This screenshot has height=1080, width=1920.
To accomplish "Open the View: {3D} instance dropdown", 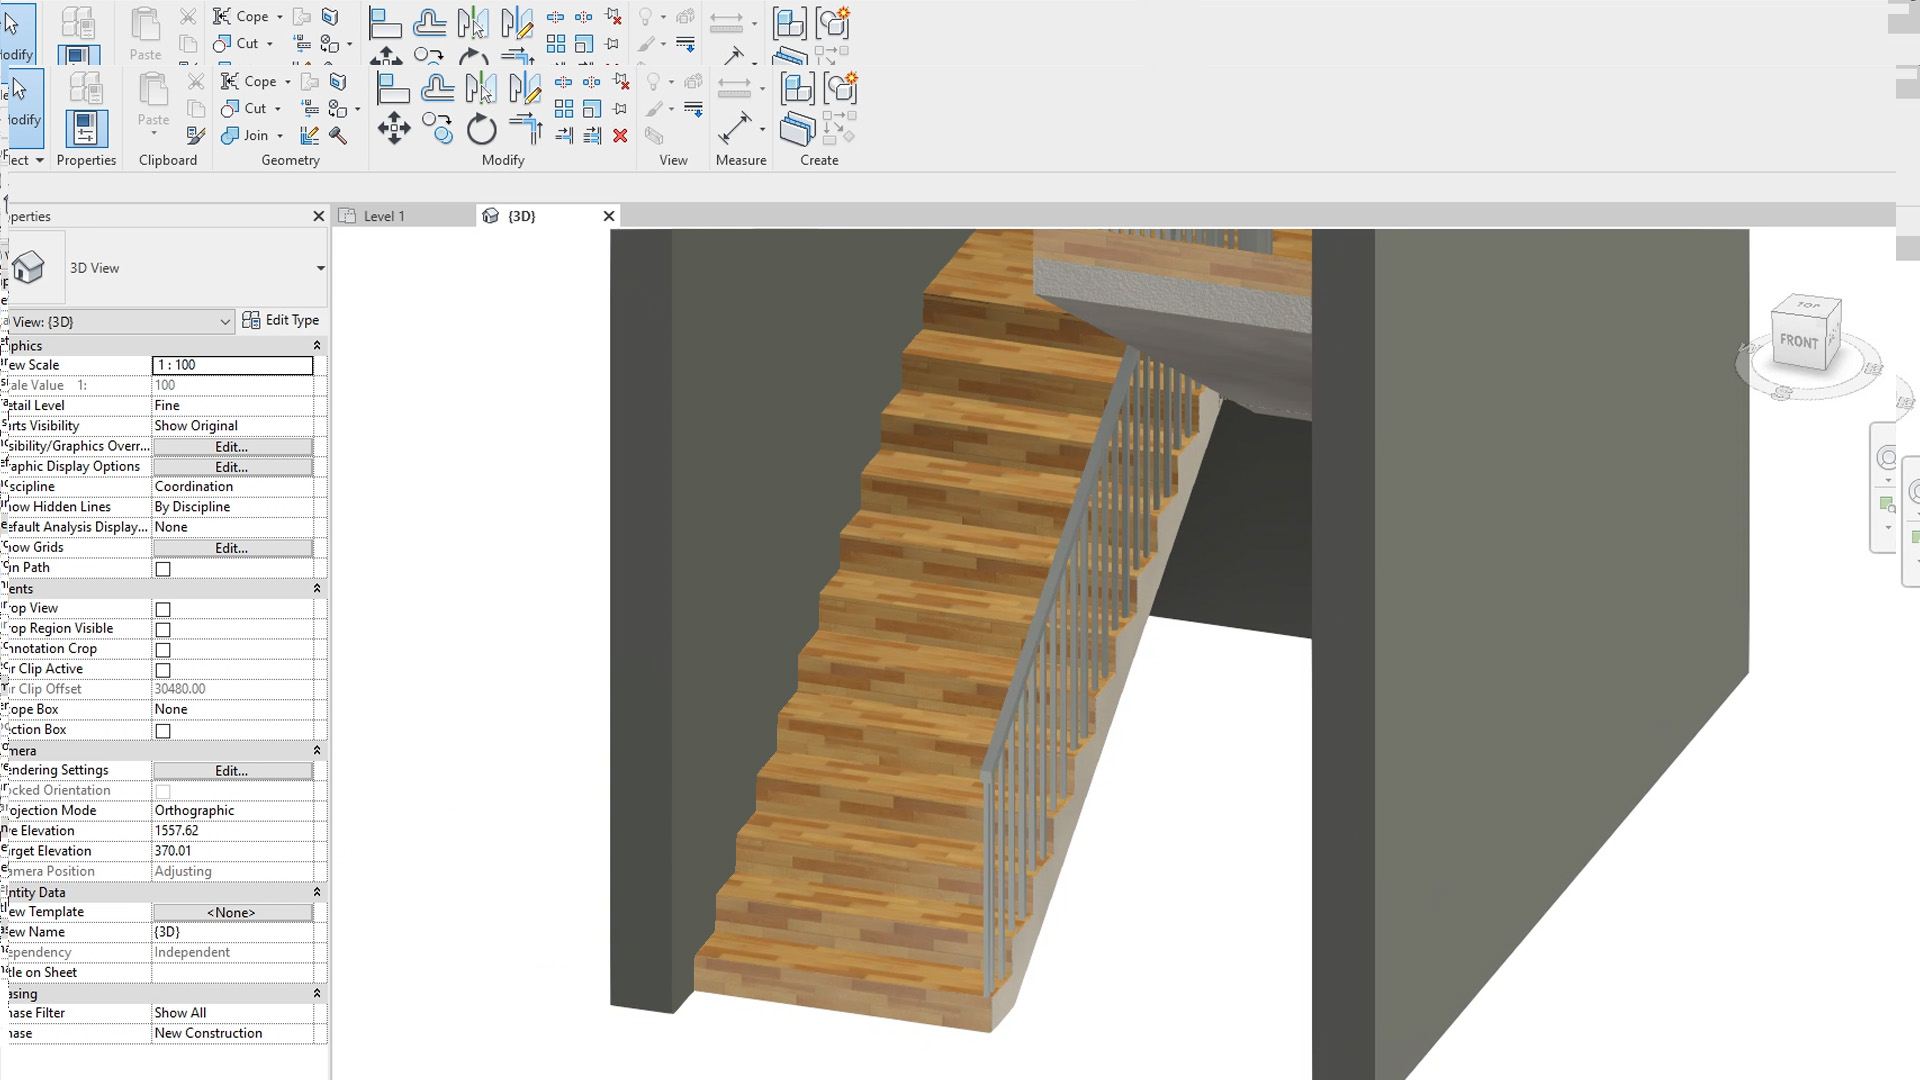I will tap(121, 322).
